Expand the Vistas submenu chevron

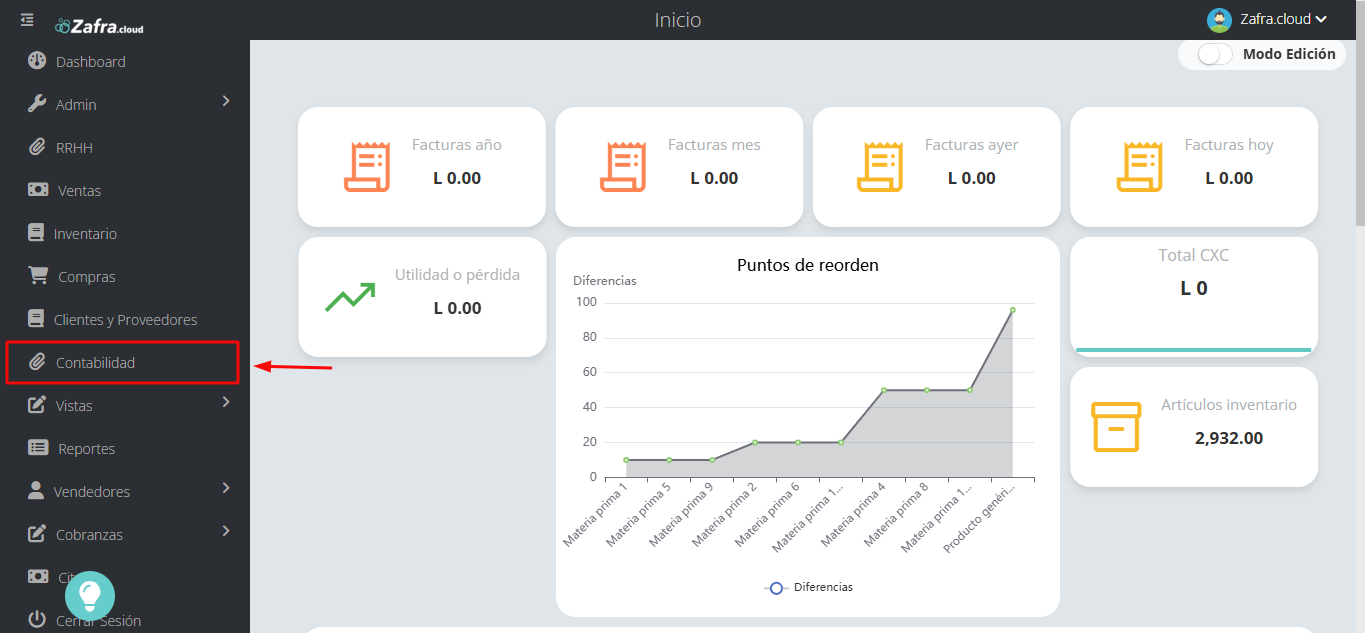click(x=226, y=402)
